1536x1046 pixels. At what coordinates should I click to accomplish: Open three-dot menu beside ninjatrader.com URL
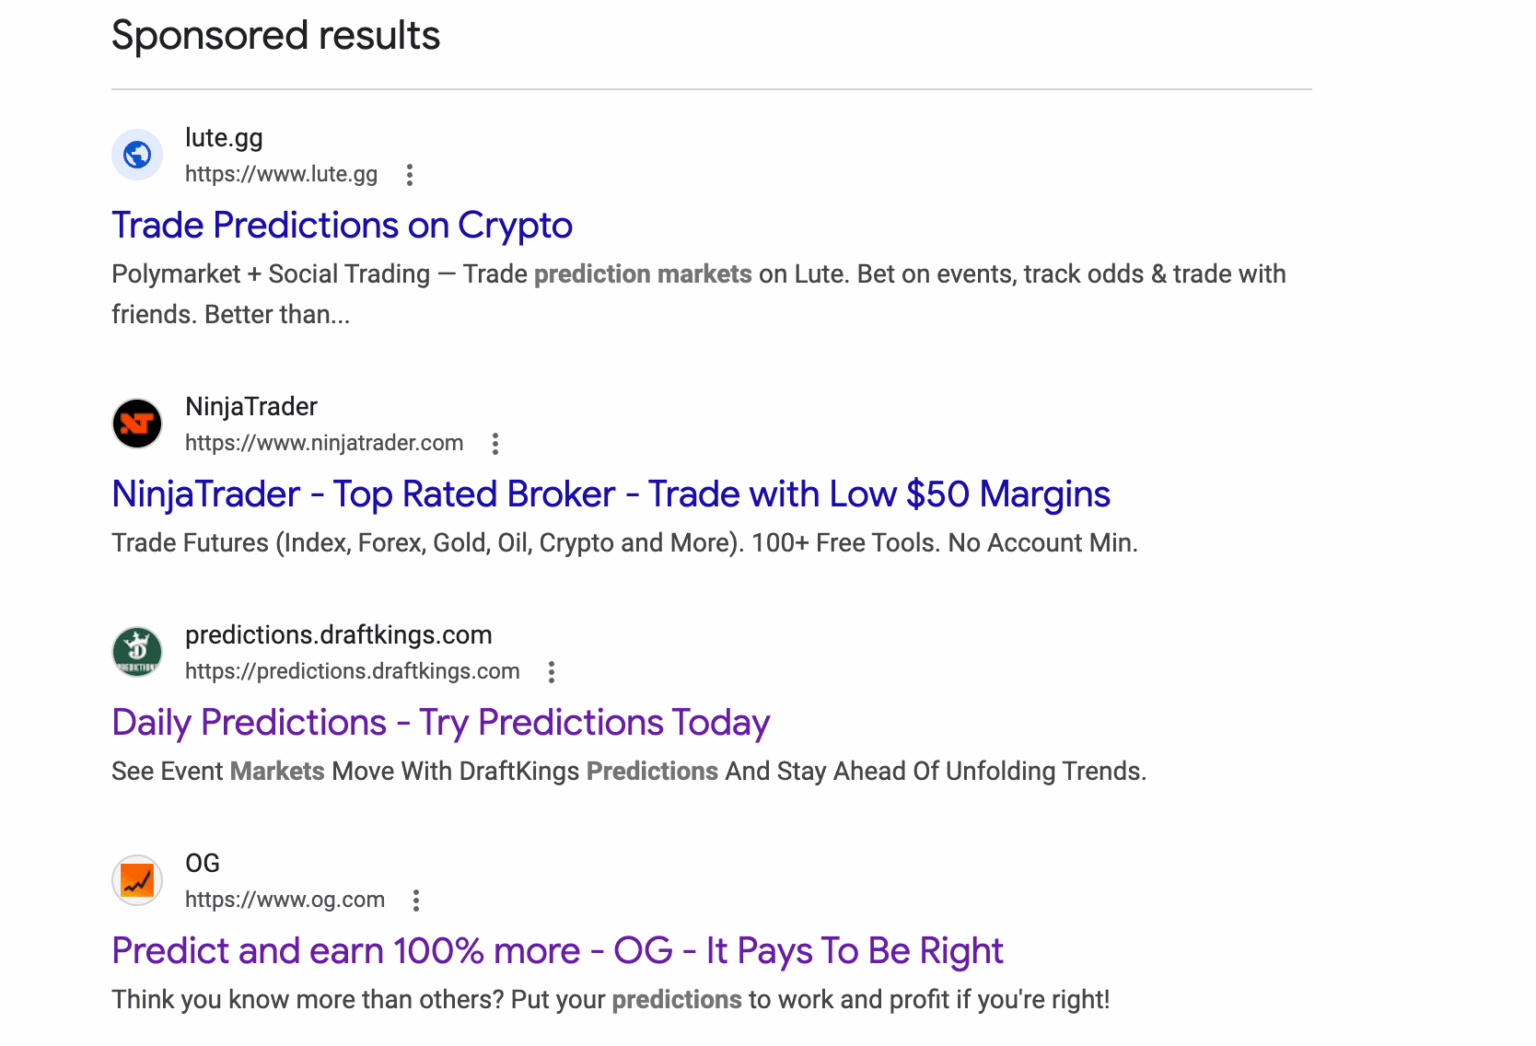495,444
